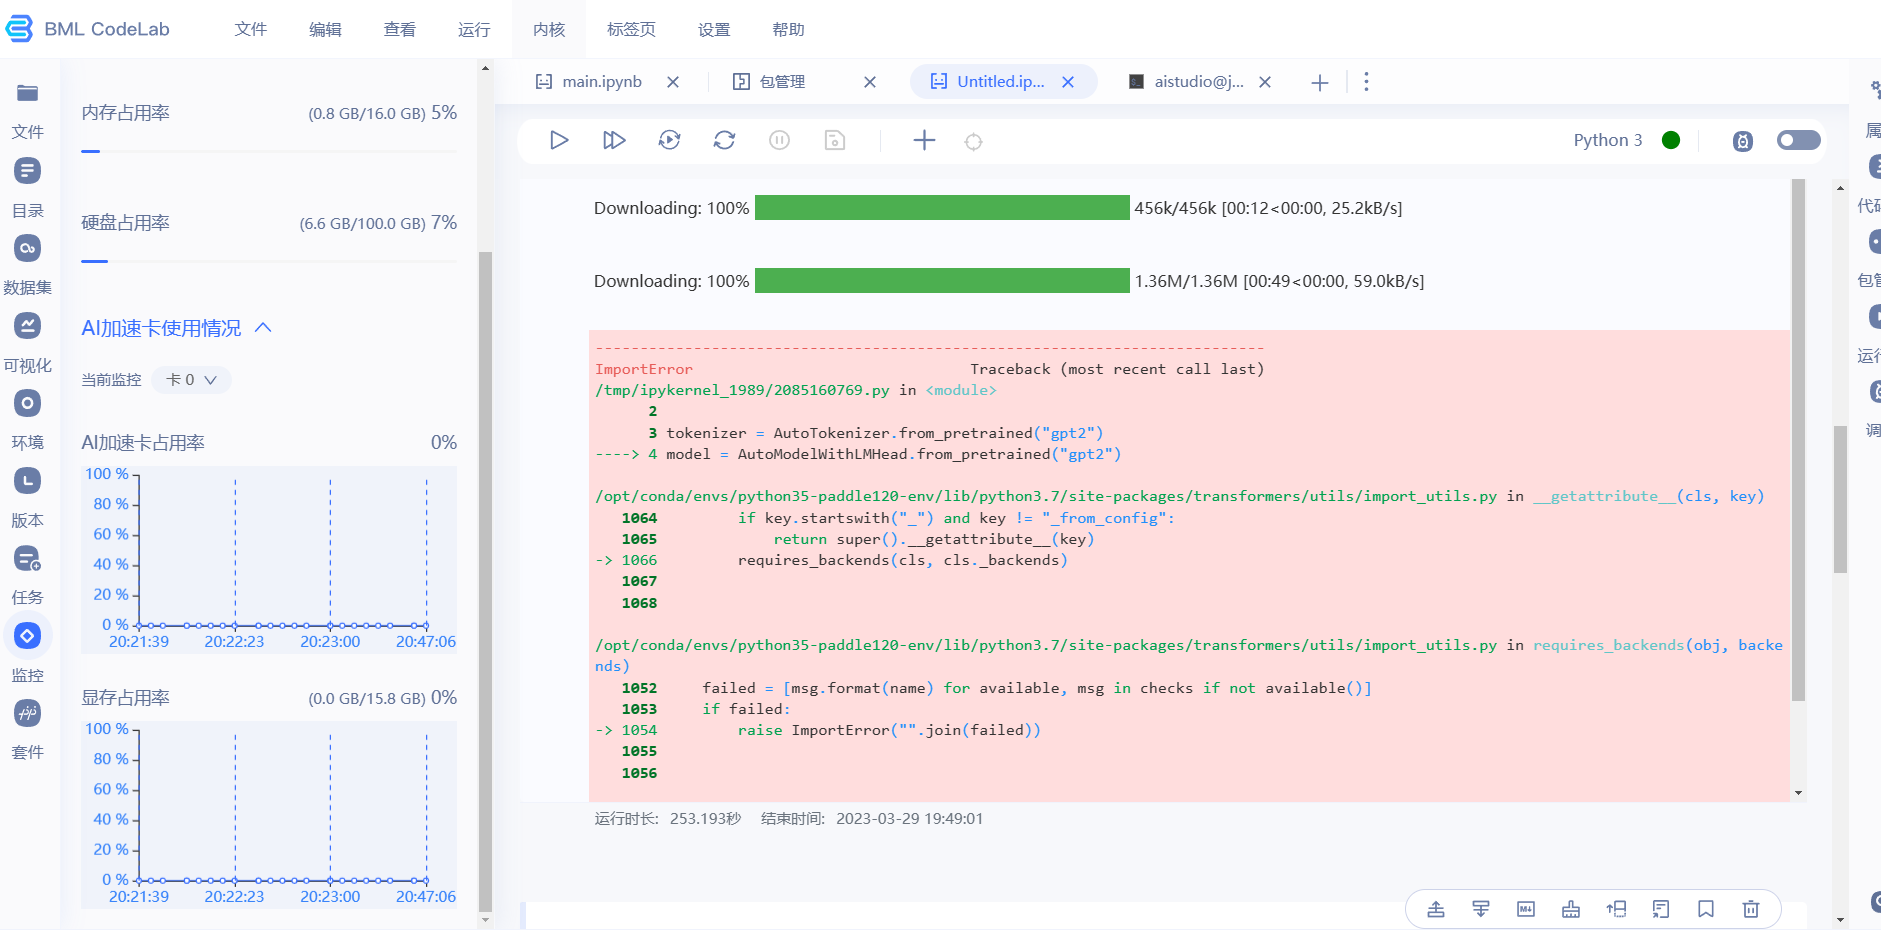Close the 包管理 tab
Image resolution: width=1881 pixels, height=930 pixels.
pyautogui.click(x=870, y=82)
